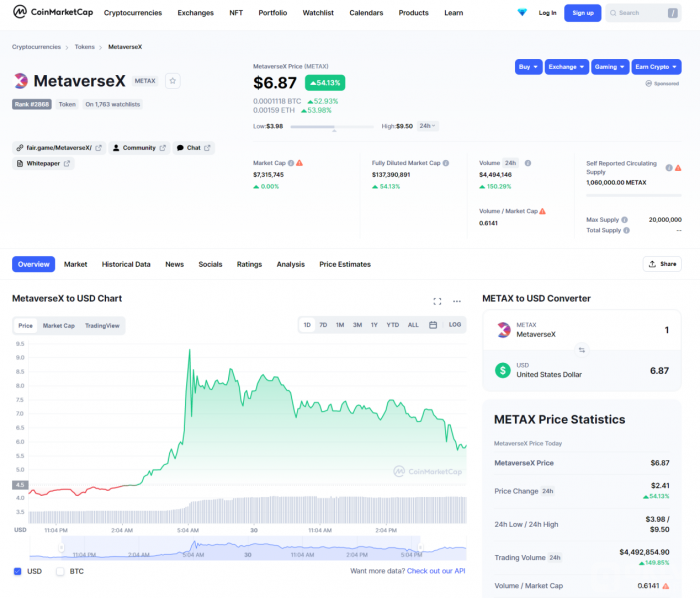700x598 pixels.
Task: Open Total Supply info icon
Action: [x=626, y=230]
